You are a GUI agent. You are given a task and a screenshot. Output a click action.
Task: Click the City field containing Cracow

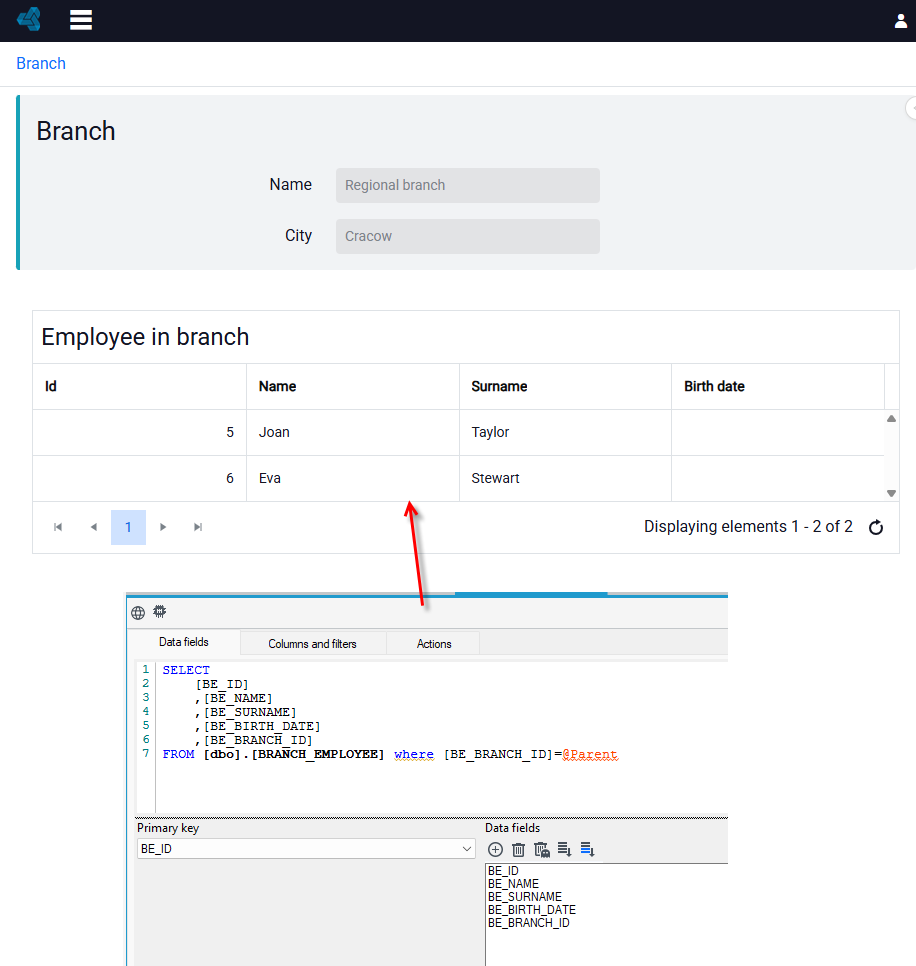468,237
